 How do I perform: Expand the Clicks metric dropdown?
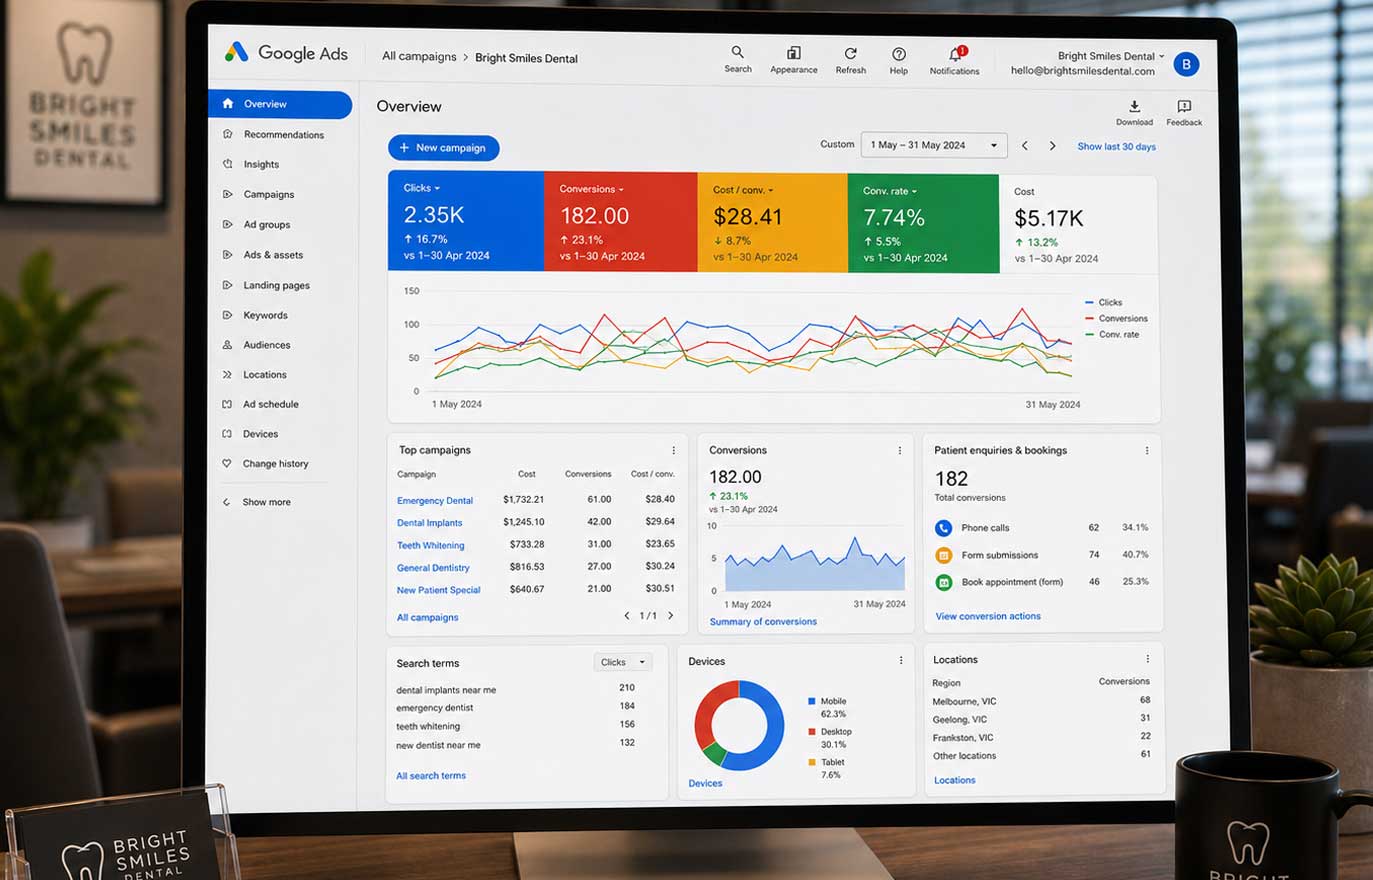coord(437,188)
